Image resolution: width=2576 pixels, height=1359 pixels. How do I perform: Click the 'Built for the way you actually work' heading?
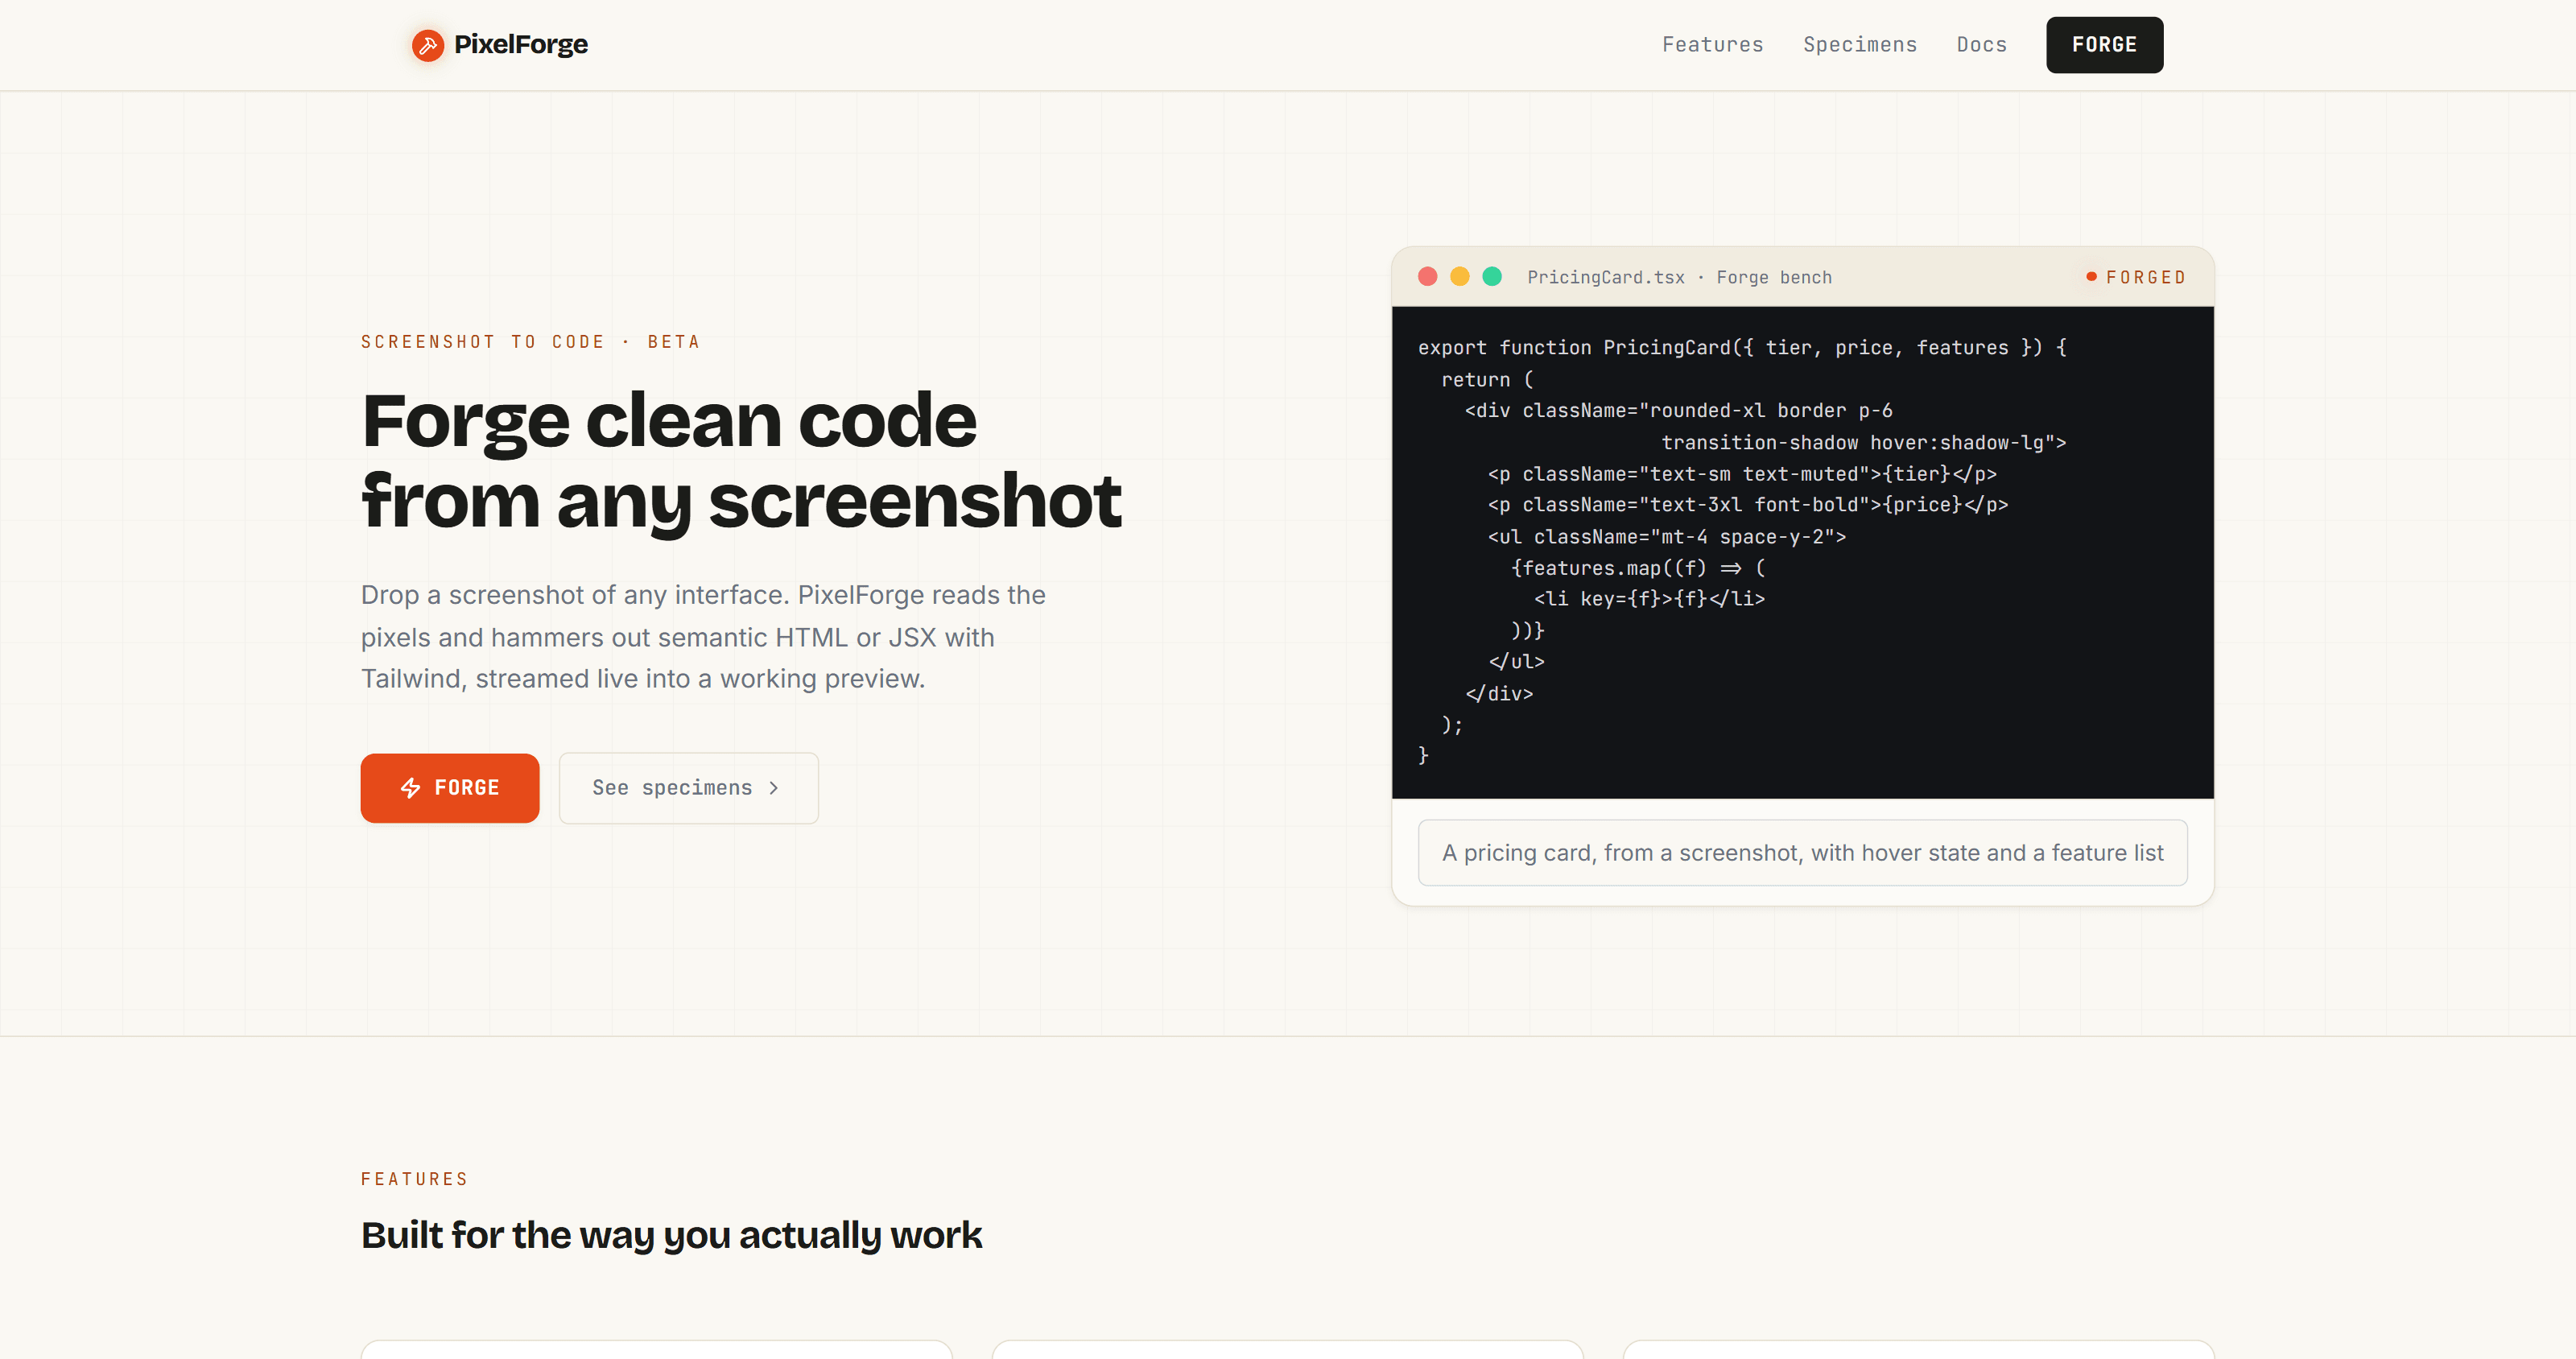(x=671, y=1235)
